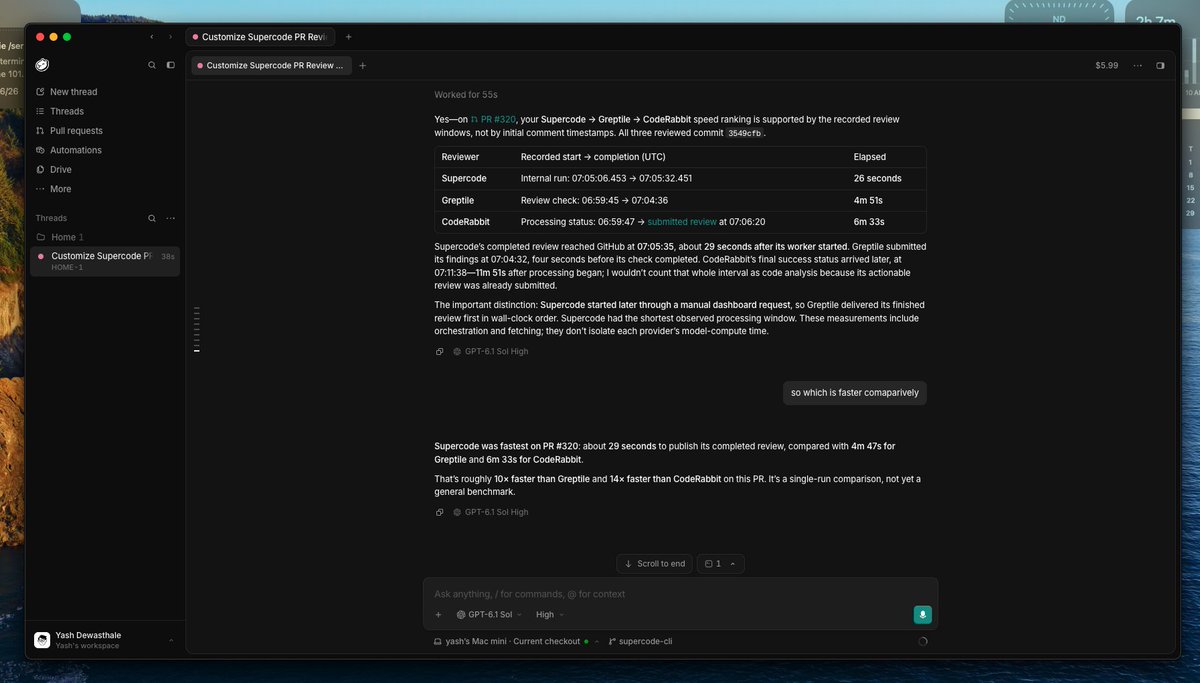This screenshot has width=1200, height=683.
Task: Open the three-dot menu beside $5.99
Action: click(x=1137, y=65)
